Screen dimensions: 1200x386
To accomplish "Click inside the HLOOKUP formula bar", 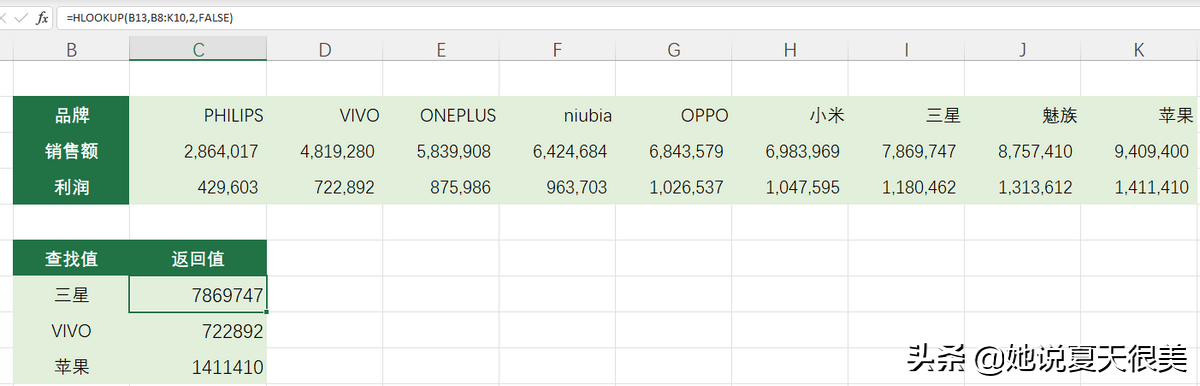I will (628, 18).
